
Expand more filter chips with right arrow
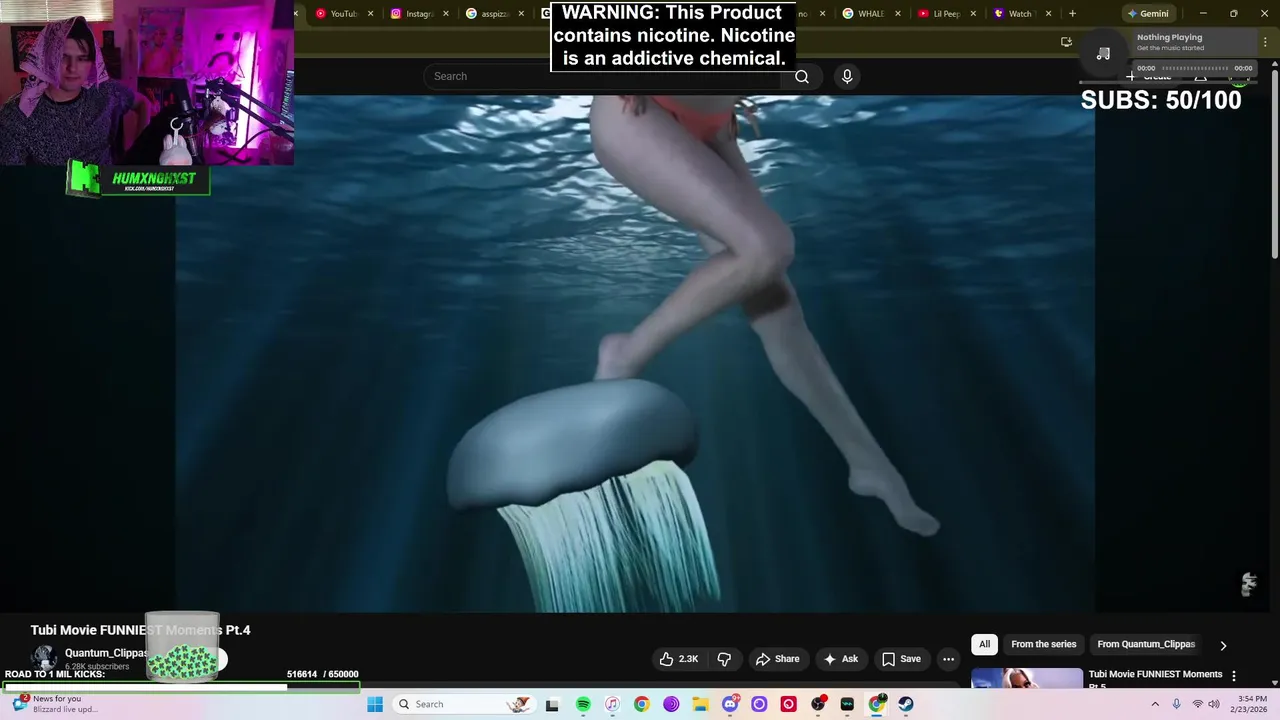pos(1223,645)
